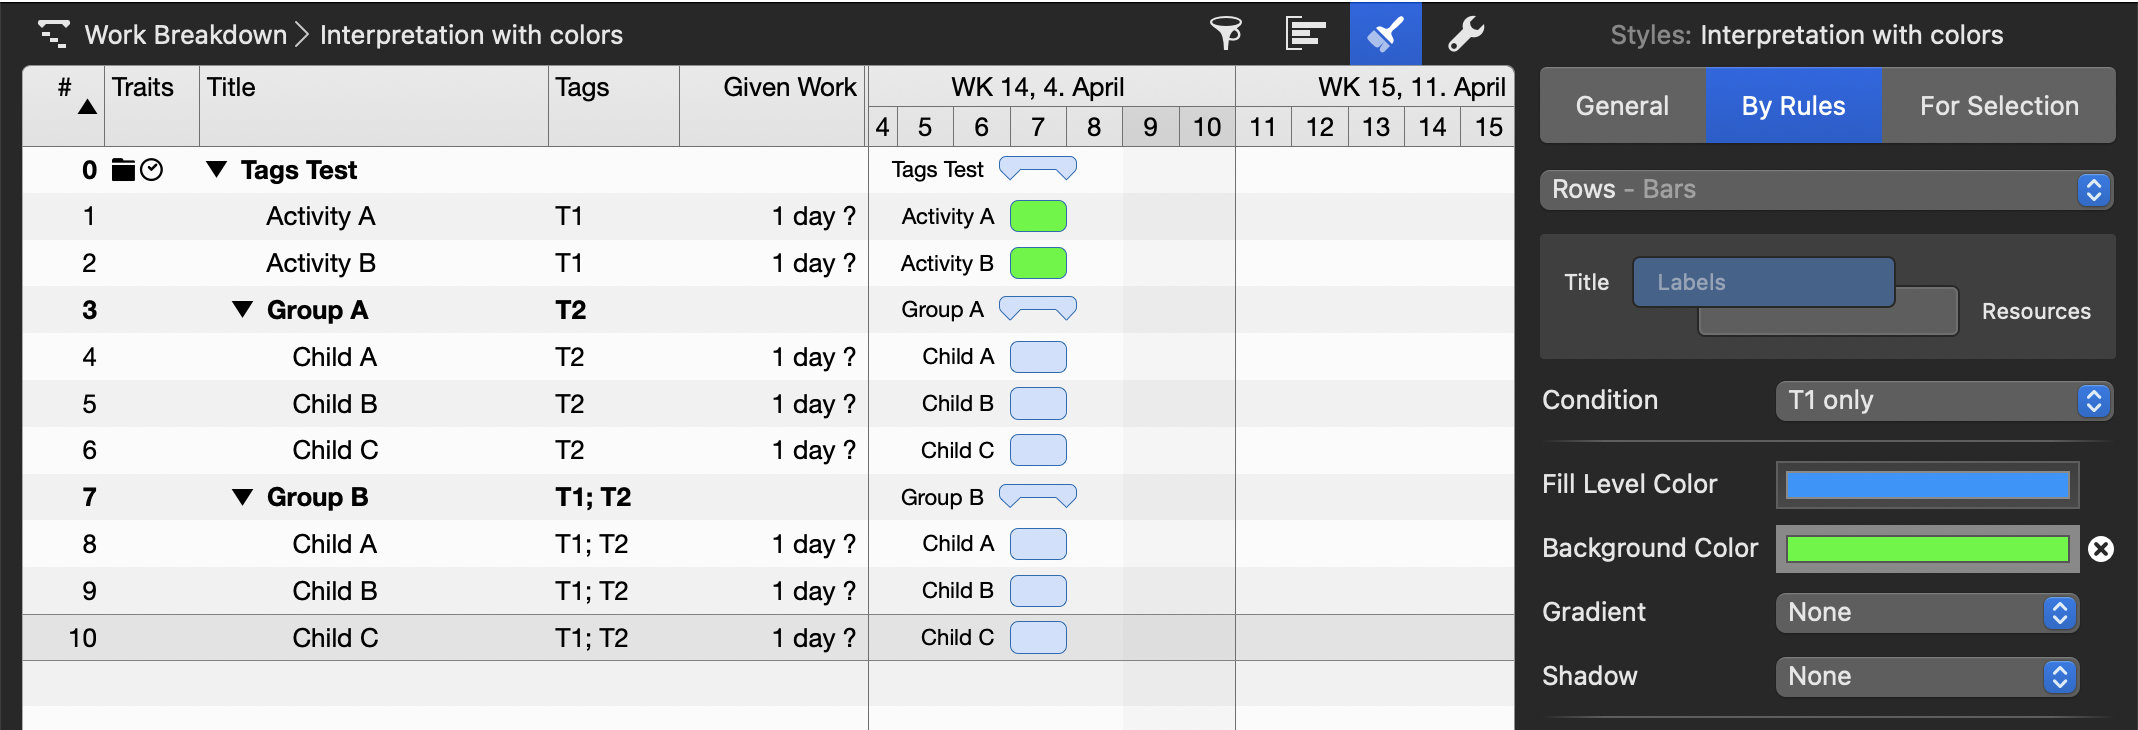Viewport: 2138px width, 730px height.
Task: Open the Gantt chart view icon
Action: [x=1305, y=34]
